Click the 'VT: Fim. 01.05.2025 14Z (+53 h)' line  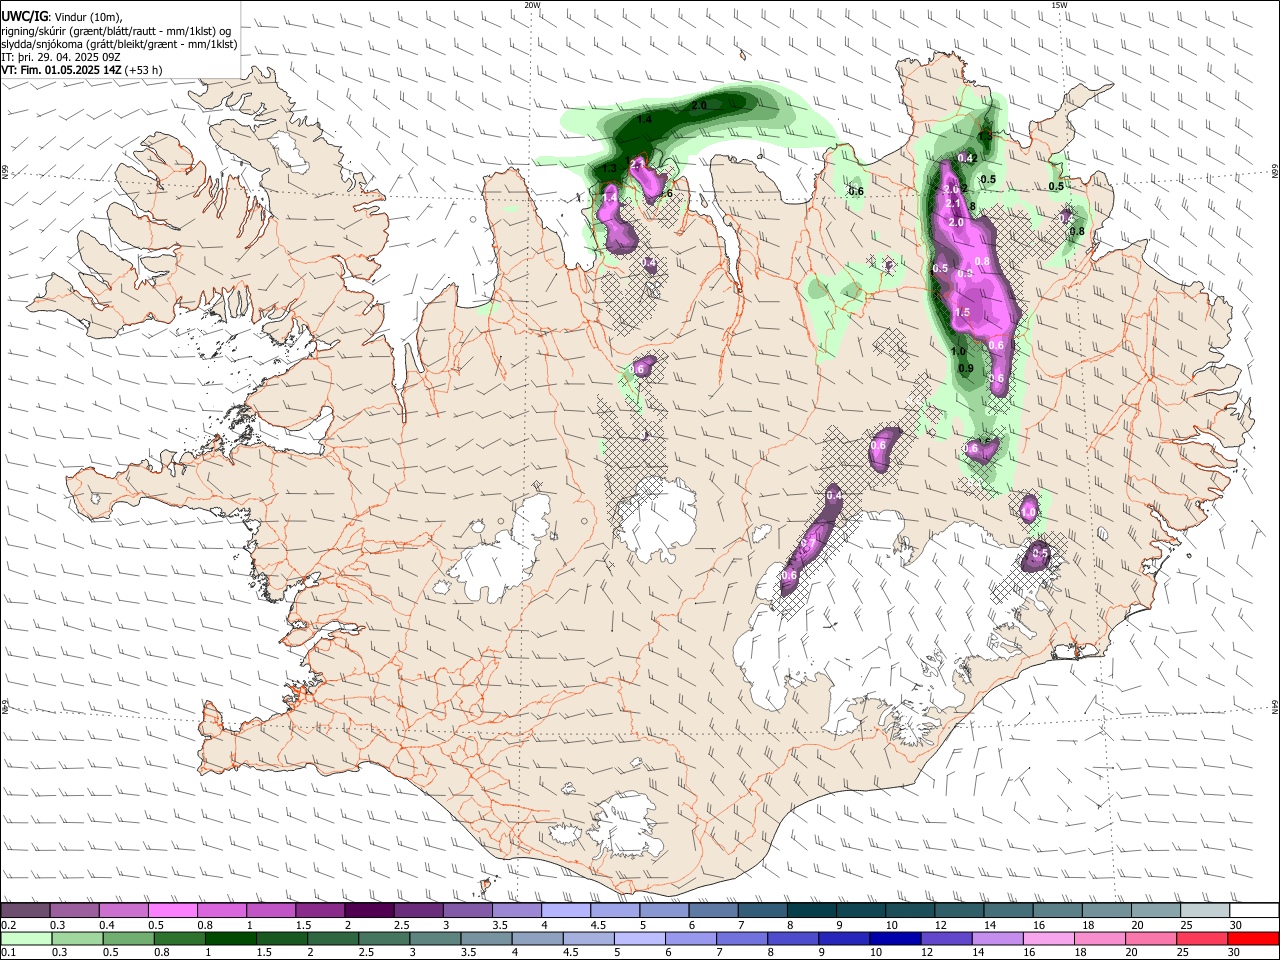(82, 70)
